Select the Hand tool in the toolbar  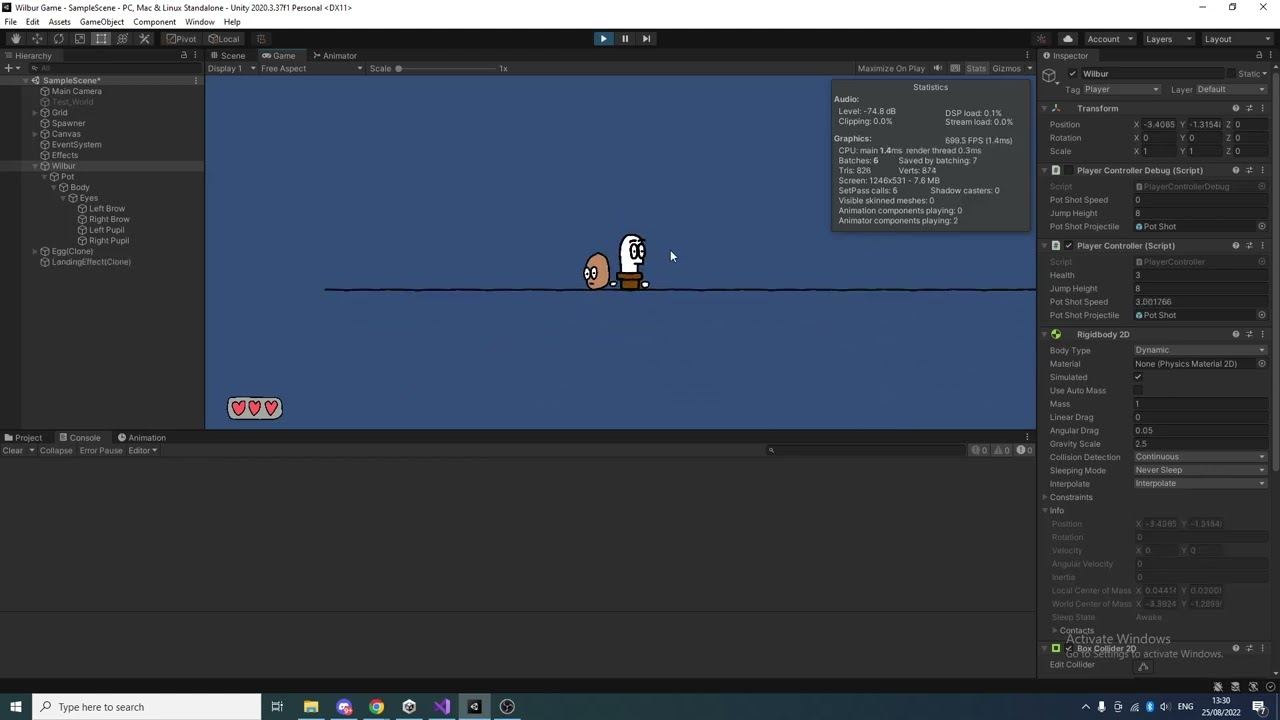coord(15,38)
